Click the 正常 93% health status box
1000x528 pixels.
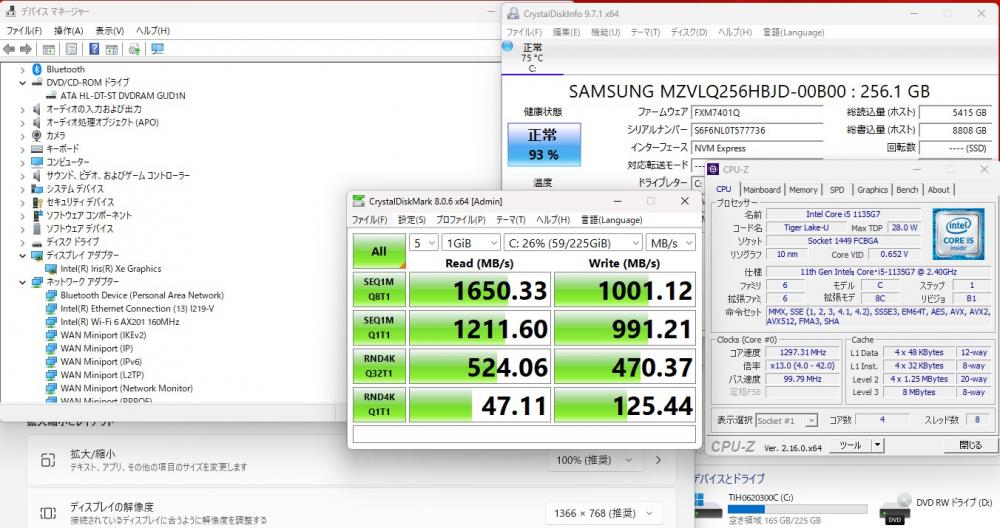543,144
